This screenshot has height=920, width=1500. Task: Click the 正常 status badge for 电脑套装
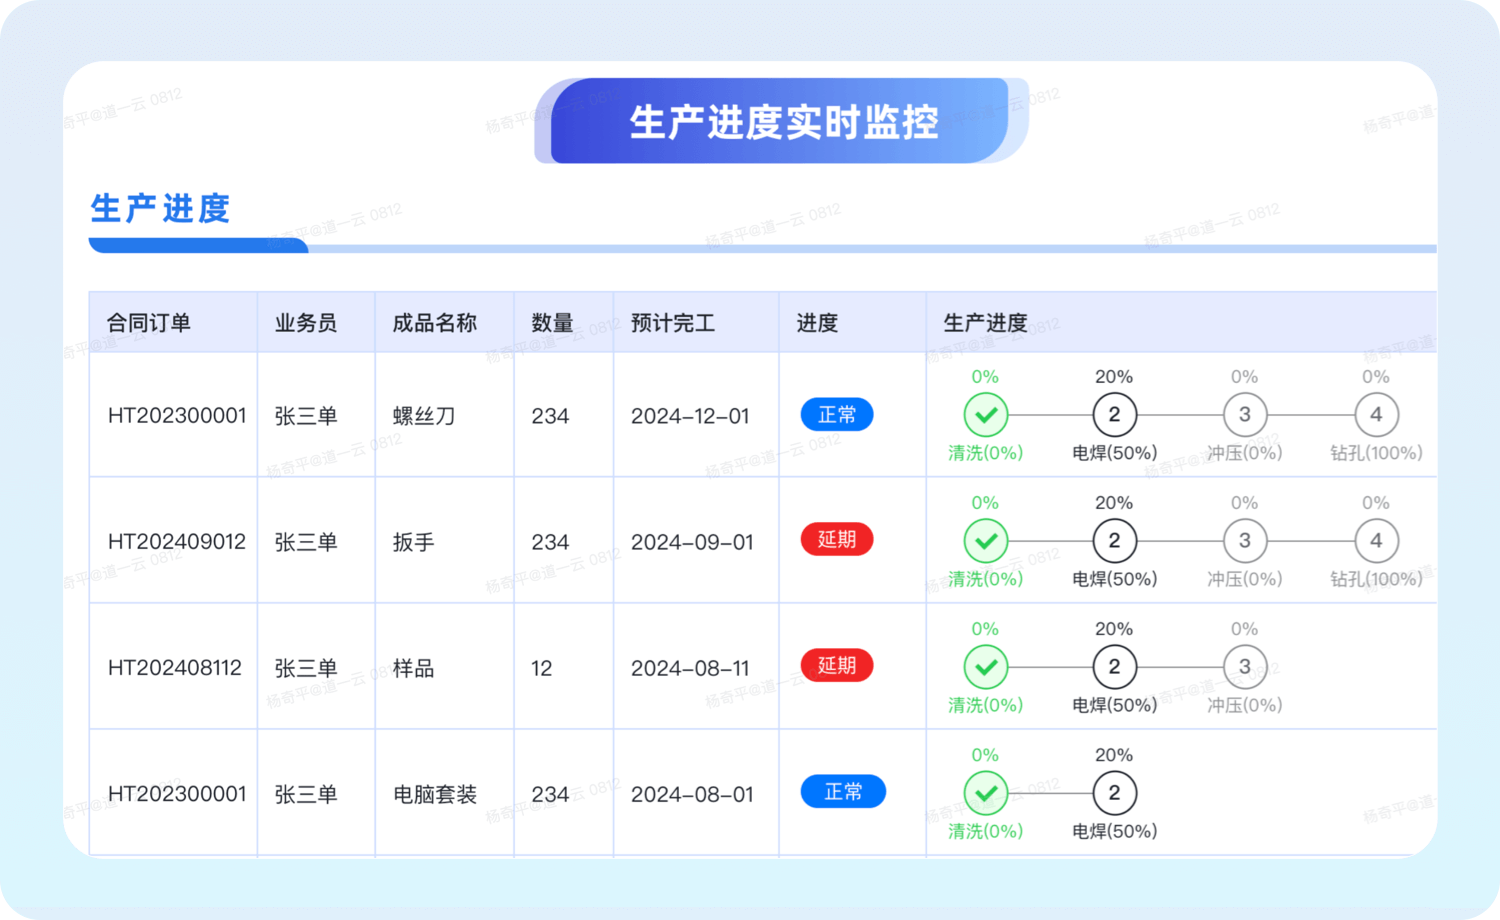[843, 792]
